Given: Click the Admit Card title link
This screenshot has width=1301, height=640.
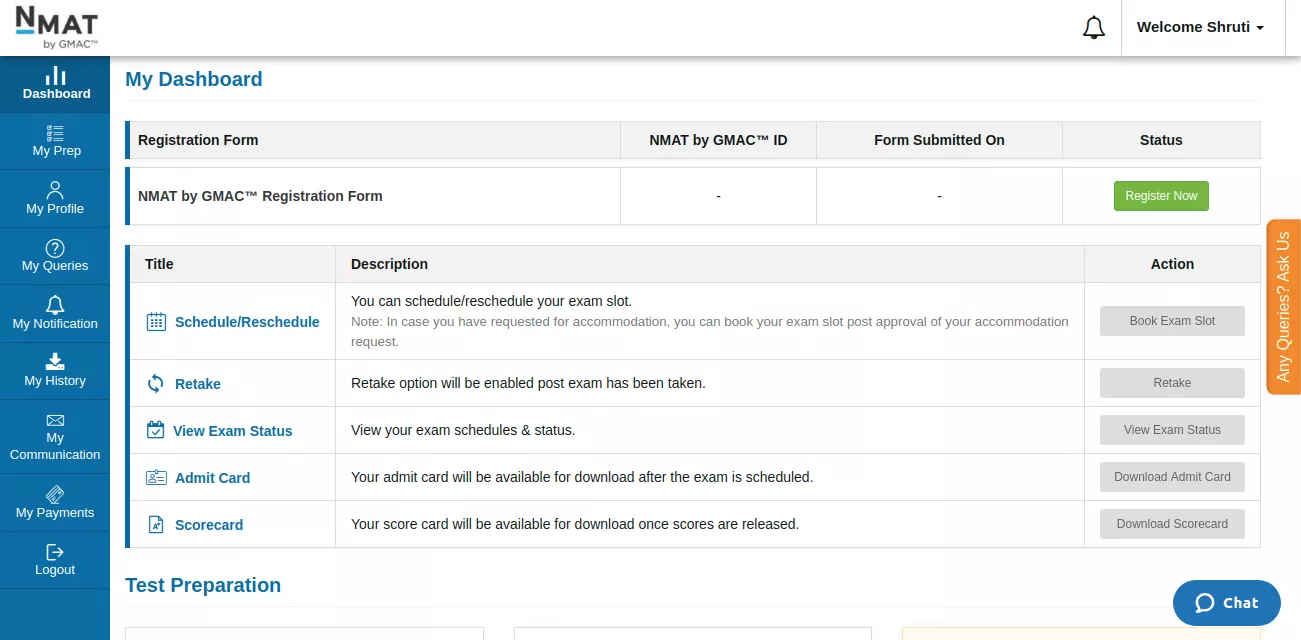Looking at the screenshot, I should tap(212, 478).
